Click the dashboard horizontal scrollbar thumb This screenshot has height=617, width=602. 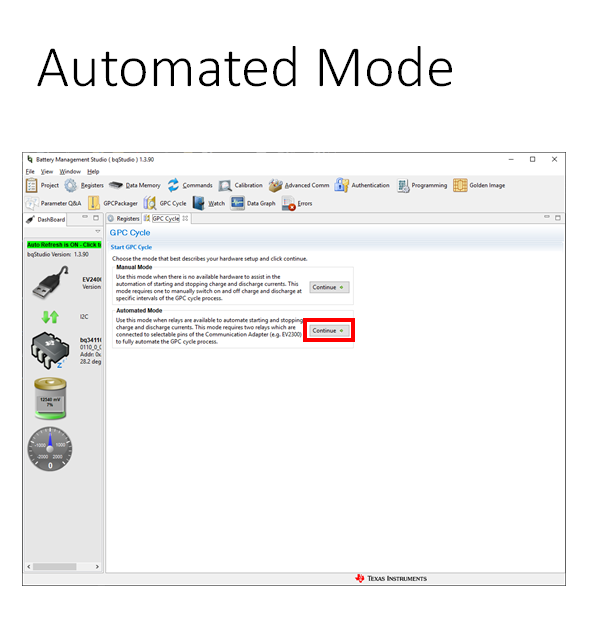coord(54,567)
